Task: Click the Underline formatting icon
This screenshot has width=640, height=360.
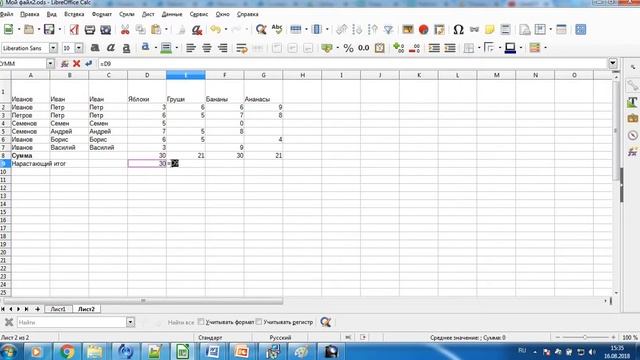Action: click(x=126, y=48)
